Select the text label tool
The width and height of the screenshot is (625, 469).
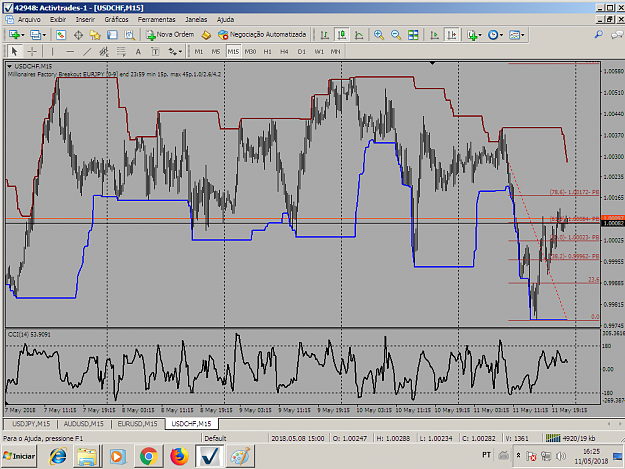click(155, 51)
